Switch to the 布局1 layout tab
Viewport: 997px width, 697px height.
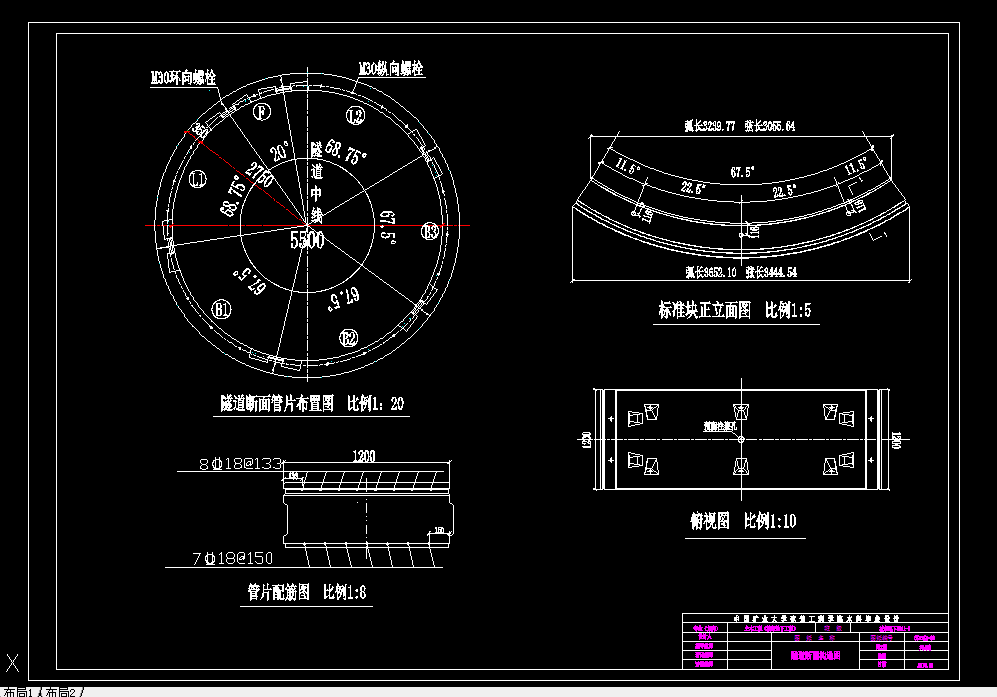(x=18, y=692)
